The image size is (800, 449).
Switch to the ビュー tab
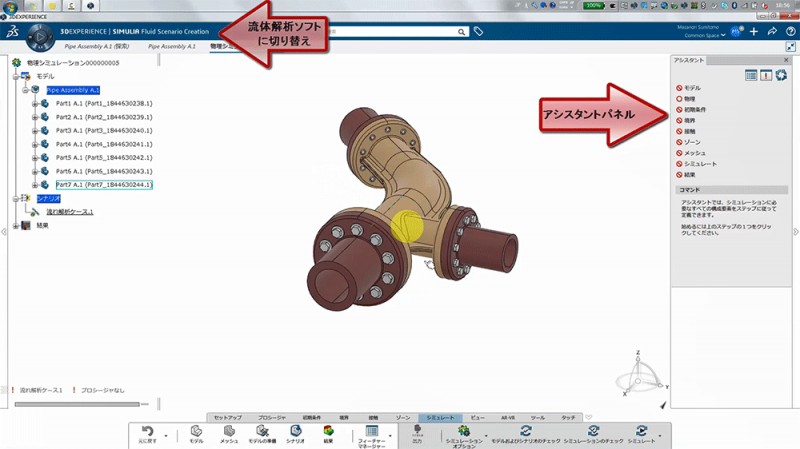pyautogui.click(x=478, y=417)
